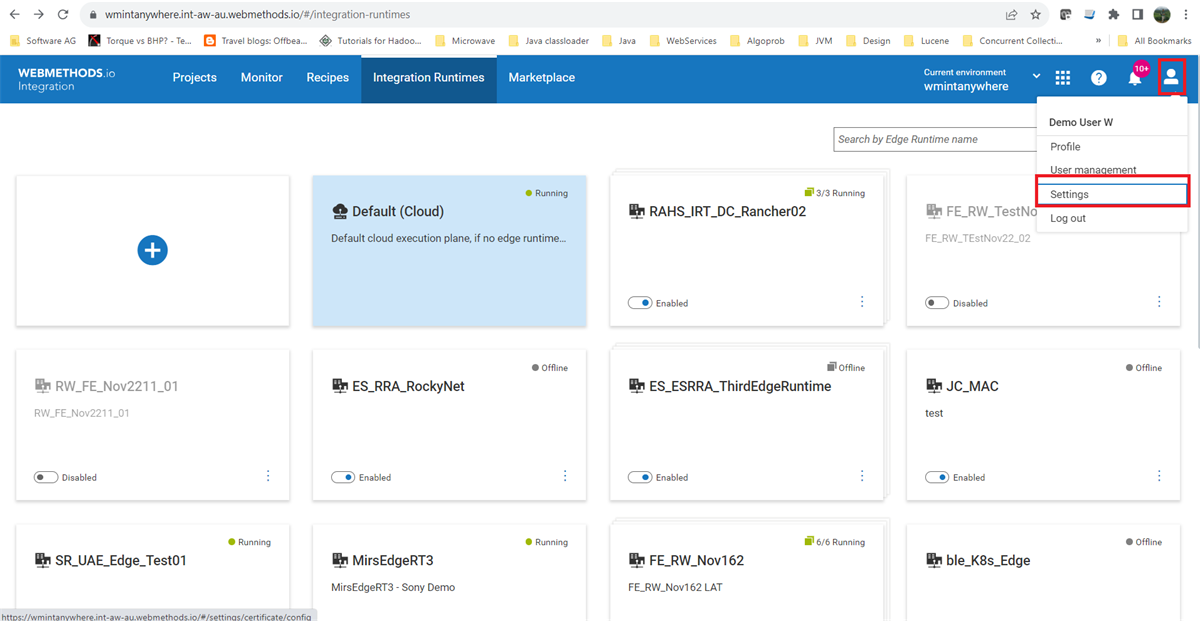Open the Marketplace tab
Image resolution: width=1200 pixels, height=621 pixels.
pos(542,78)
